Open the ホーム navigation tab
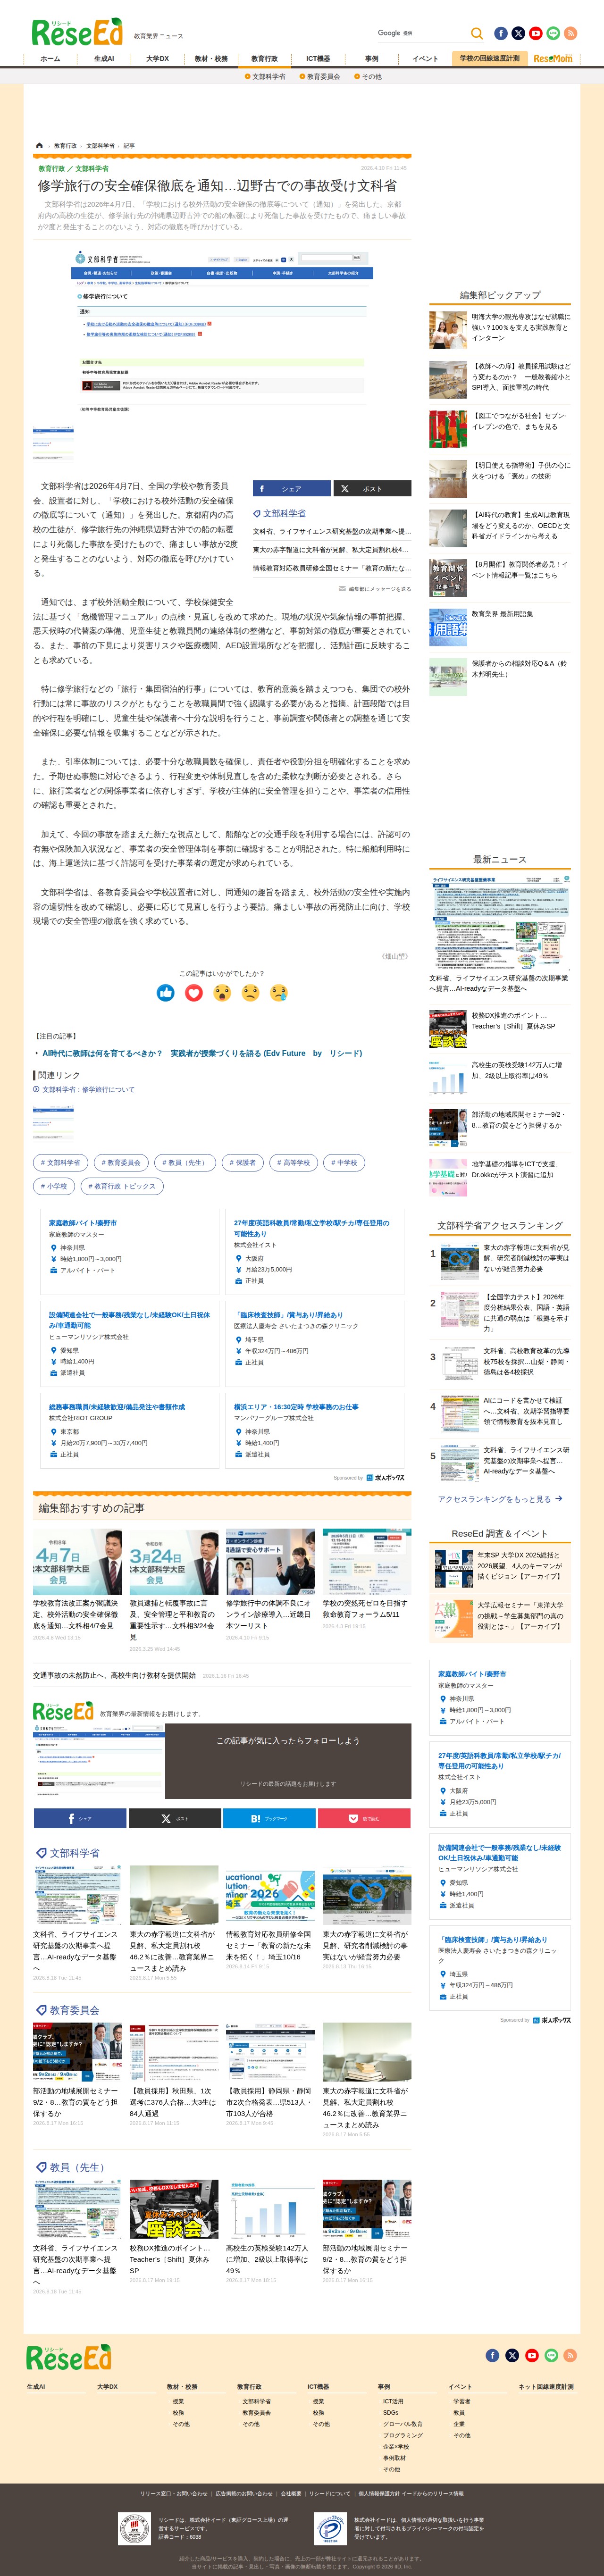 point(50,59)
